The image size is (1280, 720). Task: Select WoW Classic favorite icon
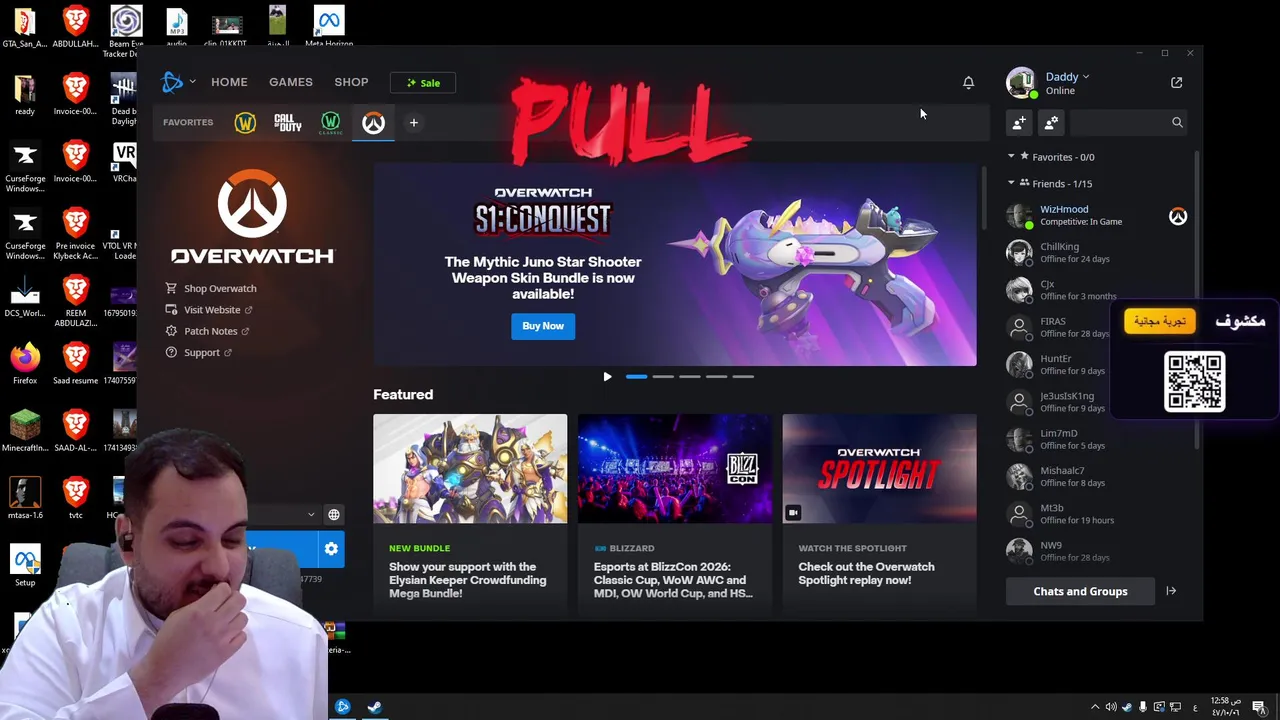pyautogui.click(x=330, y=122)
